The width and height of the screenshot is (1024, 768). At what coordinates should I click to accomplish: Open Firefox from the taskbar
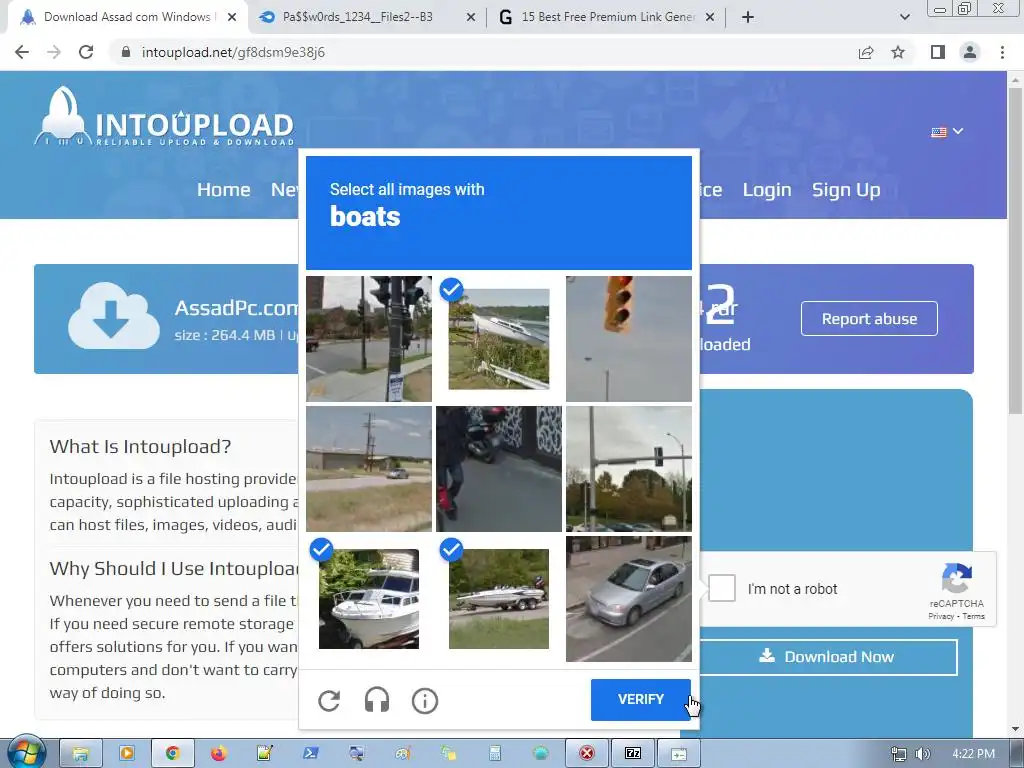(x=219, y=753)
